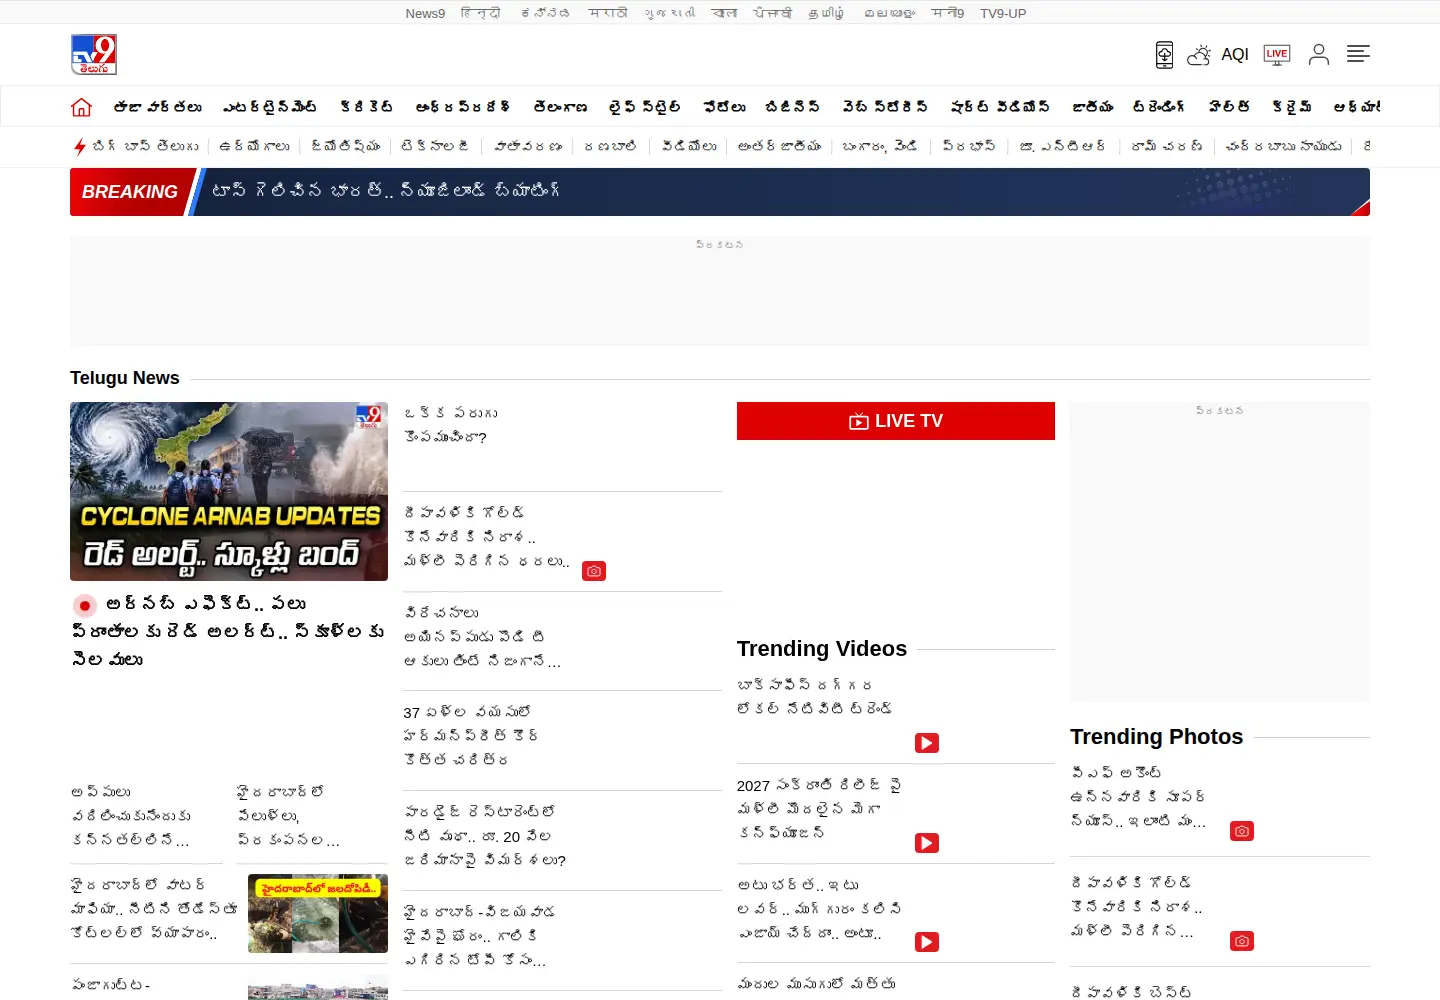Open the 37-year-old Harmanpreet Kaur story
1440x1000 pixels.
pyautogui.click(x=471, y=736)
